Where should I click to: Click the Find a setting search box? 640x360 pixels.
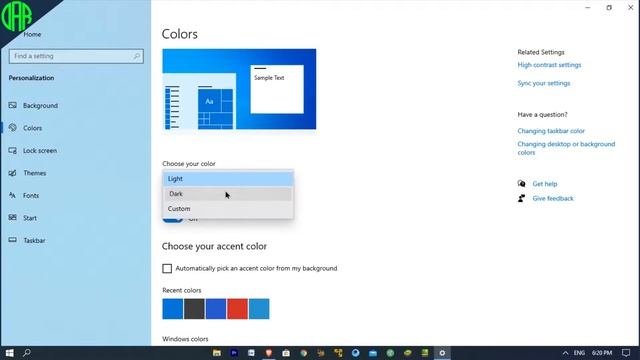(x=76, y=56)
